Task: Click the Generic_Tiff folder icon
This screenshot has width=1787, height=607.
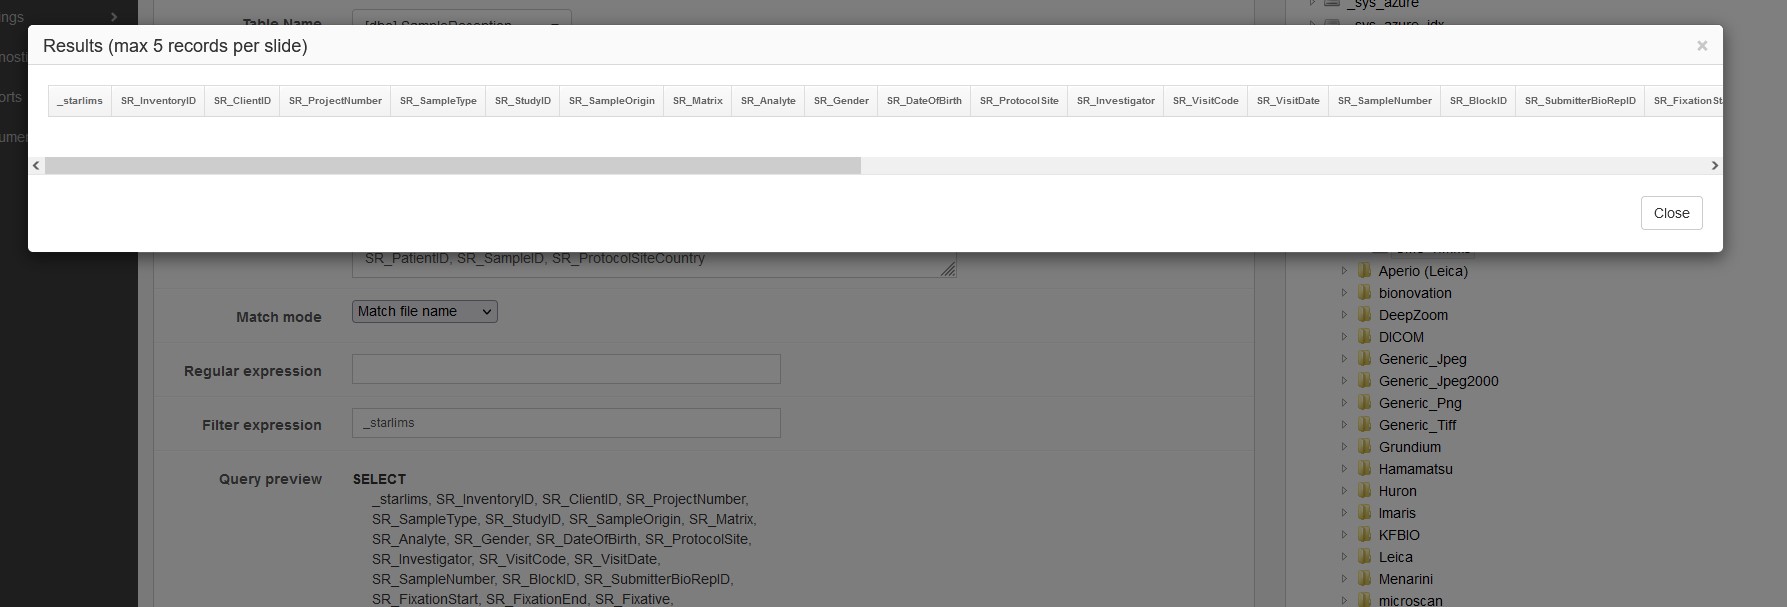Action: point(1364,425)
